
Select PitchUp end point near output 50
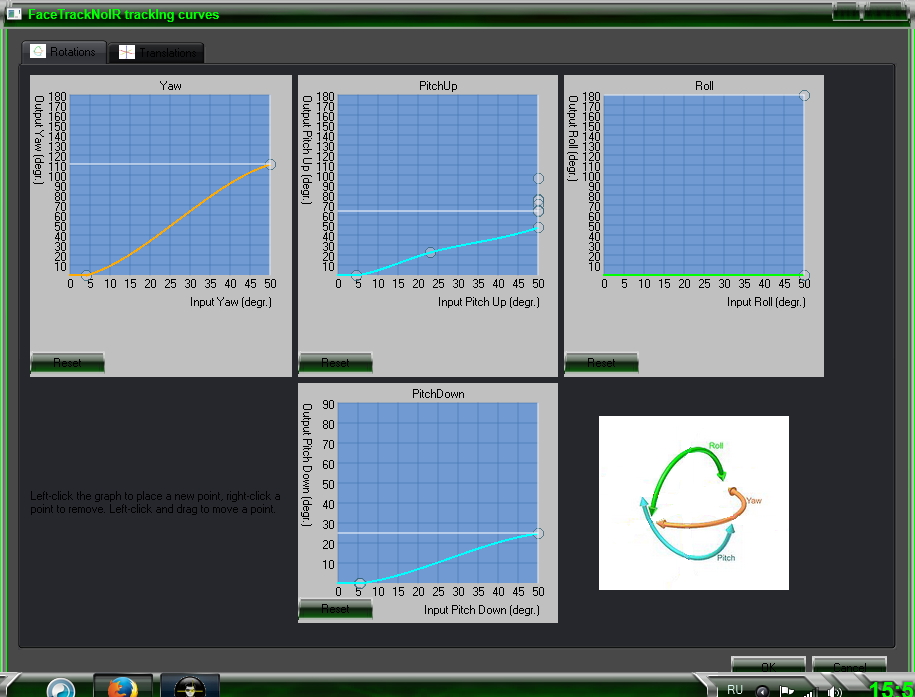[539, 227]
